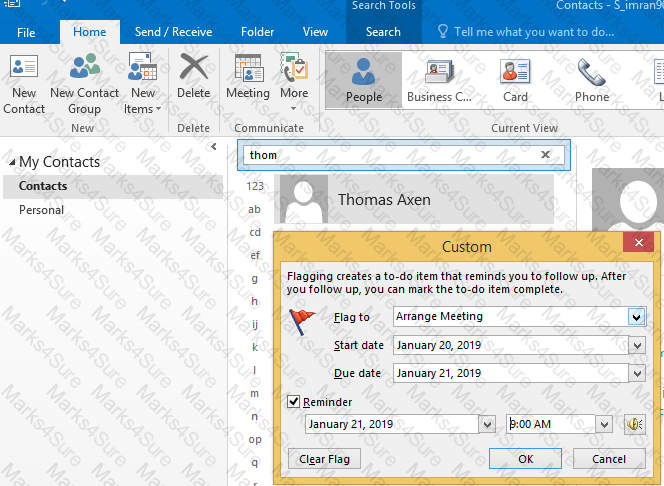This screenshot has width=664, height=486.
Task: Open the Flag to dropdown
Action: click(x=636, y=317)
